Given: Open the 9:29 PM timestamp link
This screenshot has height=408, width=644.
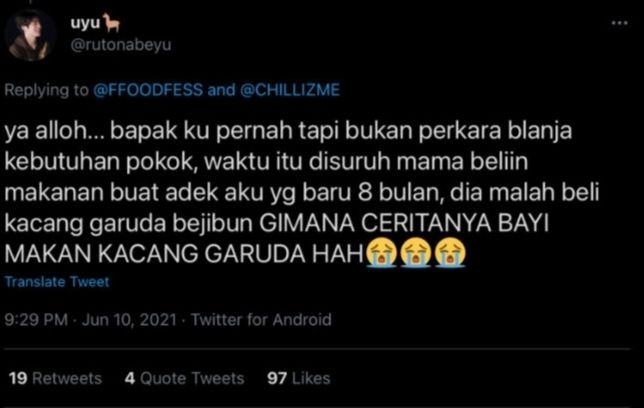Looking at the screenshot, I should [36, 320].
